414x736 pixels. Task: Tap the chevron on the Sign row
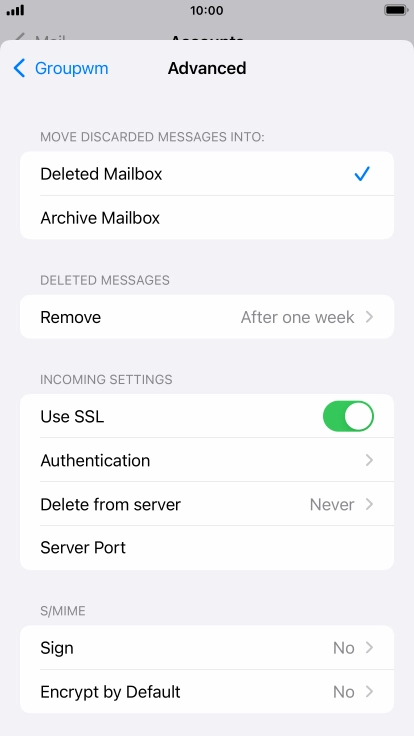pyautogui.click(x=369, y=648)
